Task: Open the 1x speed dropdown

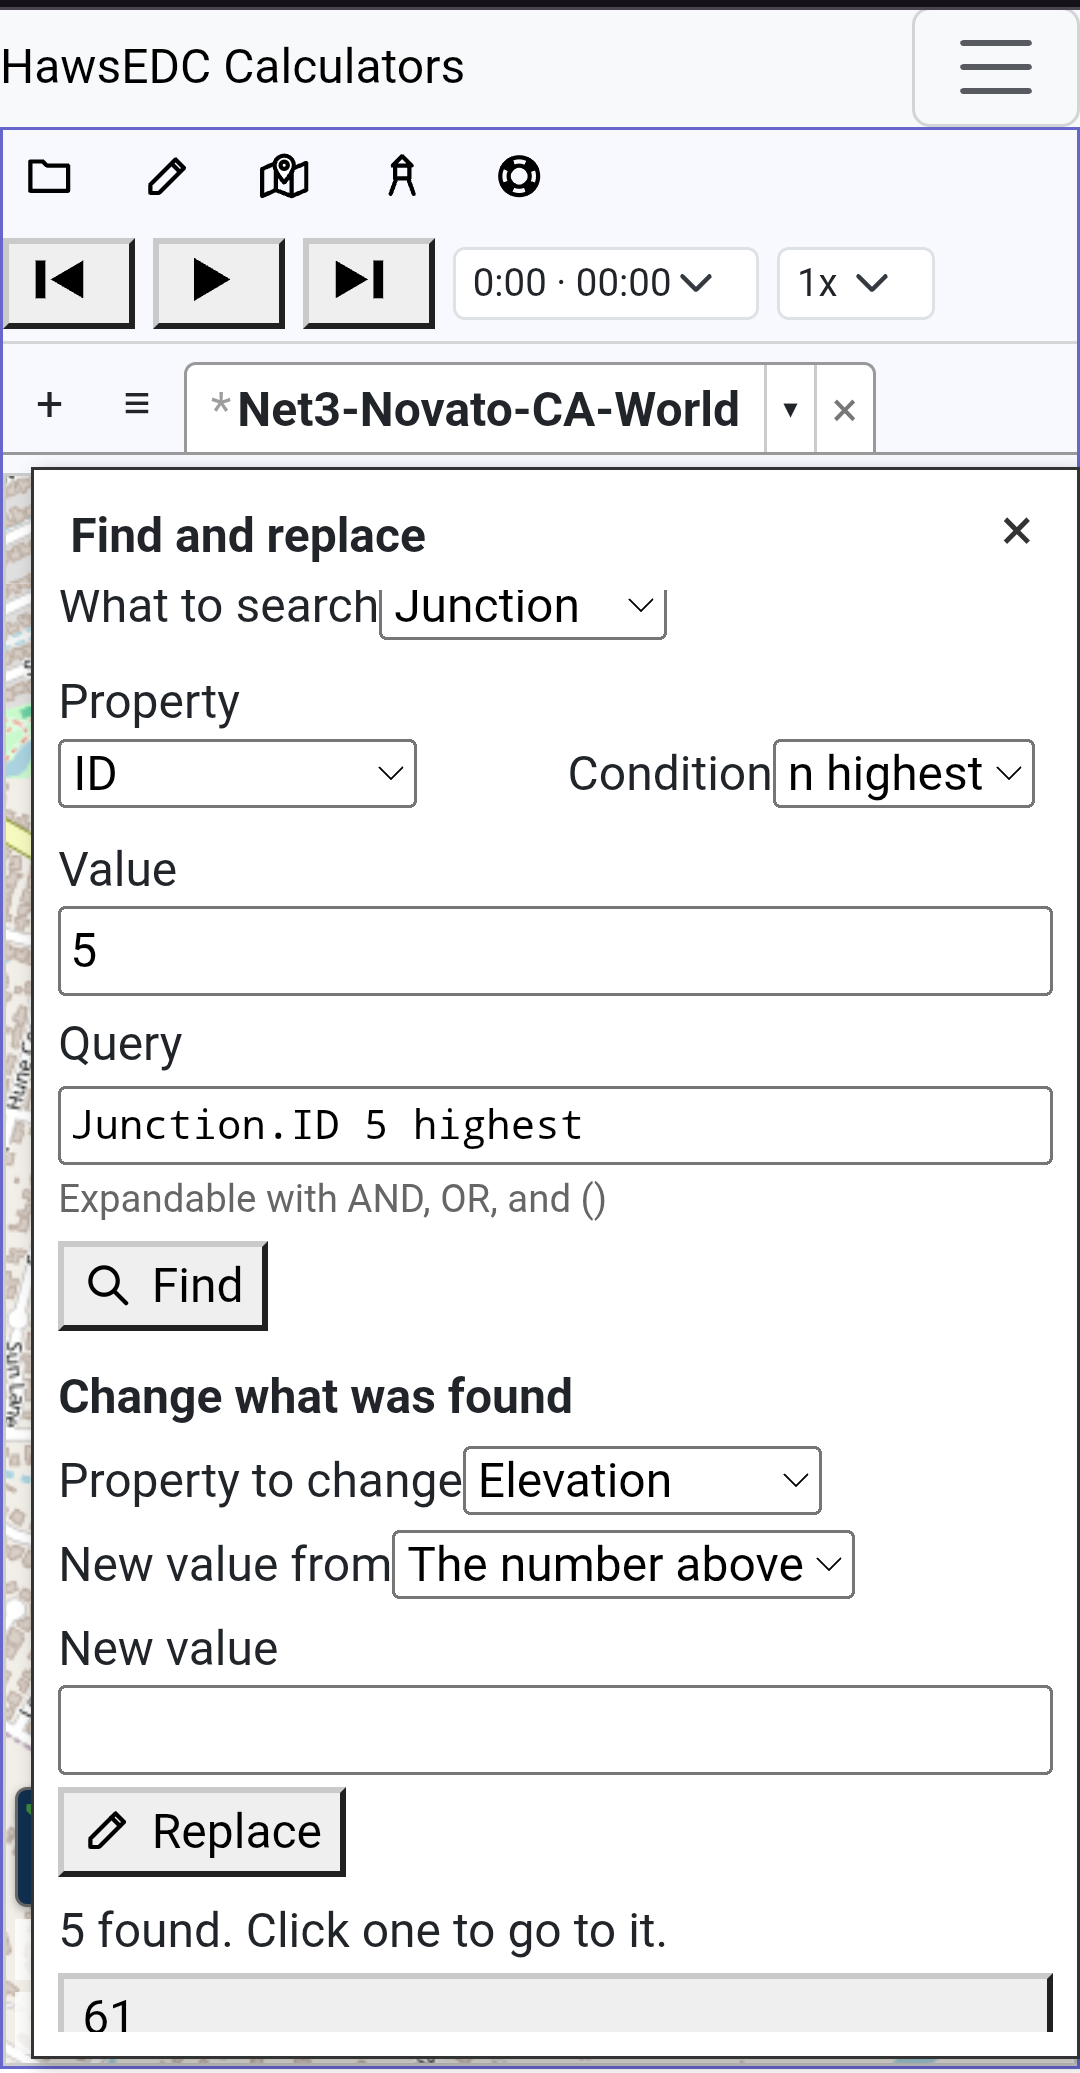Action: (x=856, y=284)
